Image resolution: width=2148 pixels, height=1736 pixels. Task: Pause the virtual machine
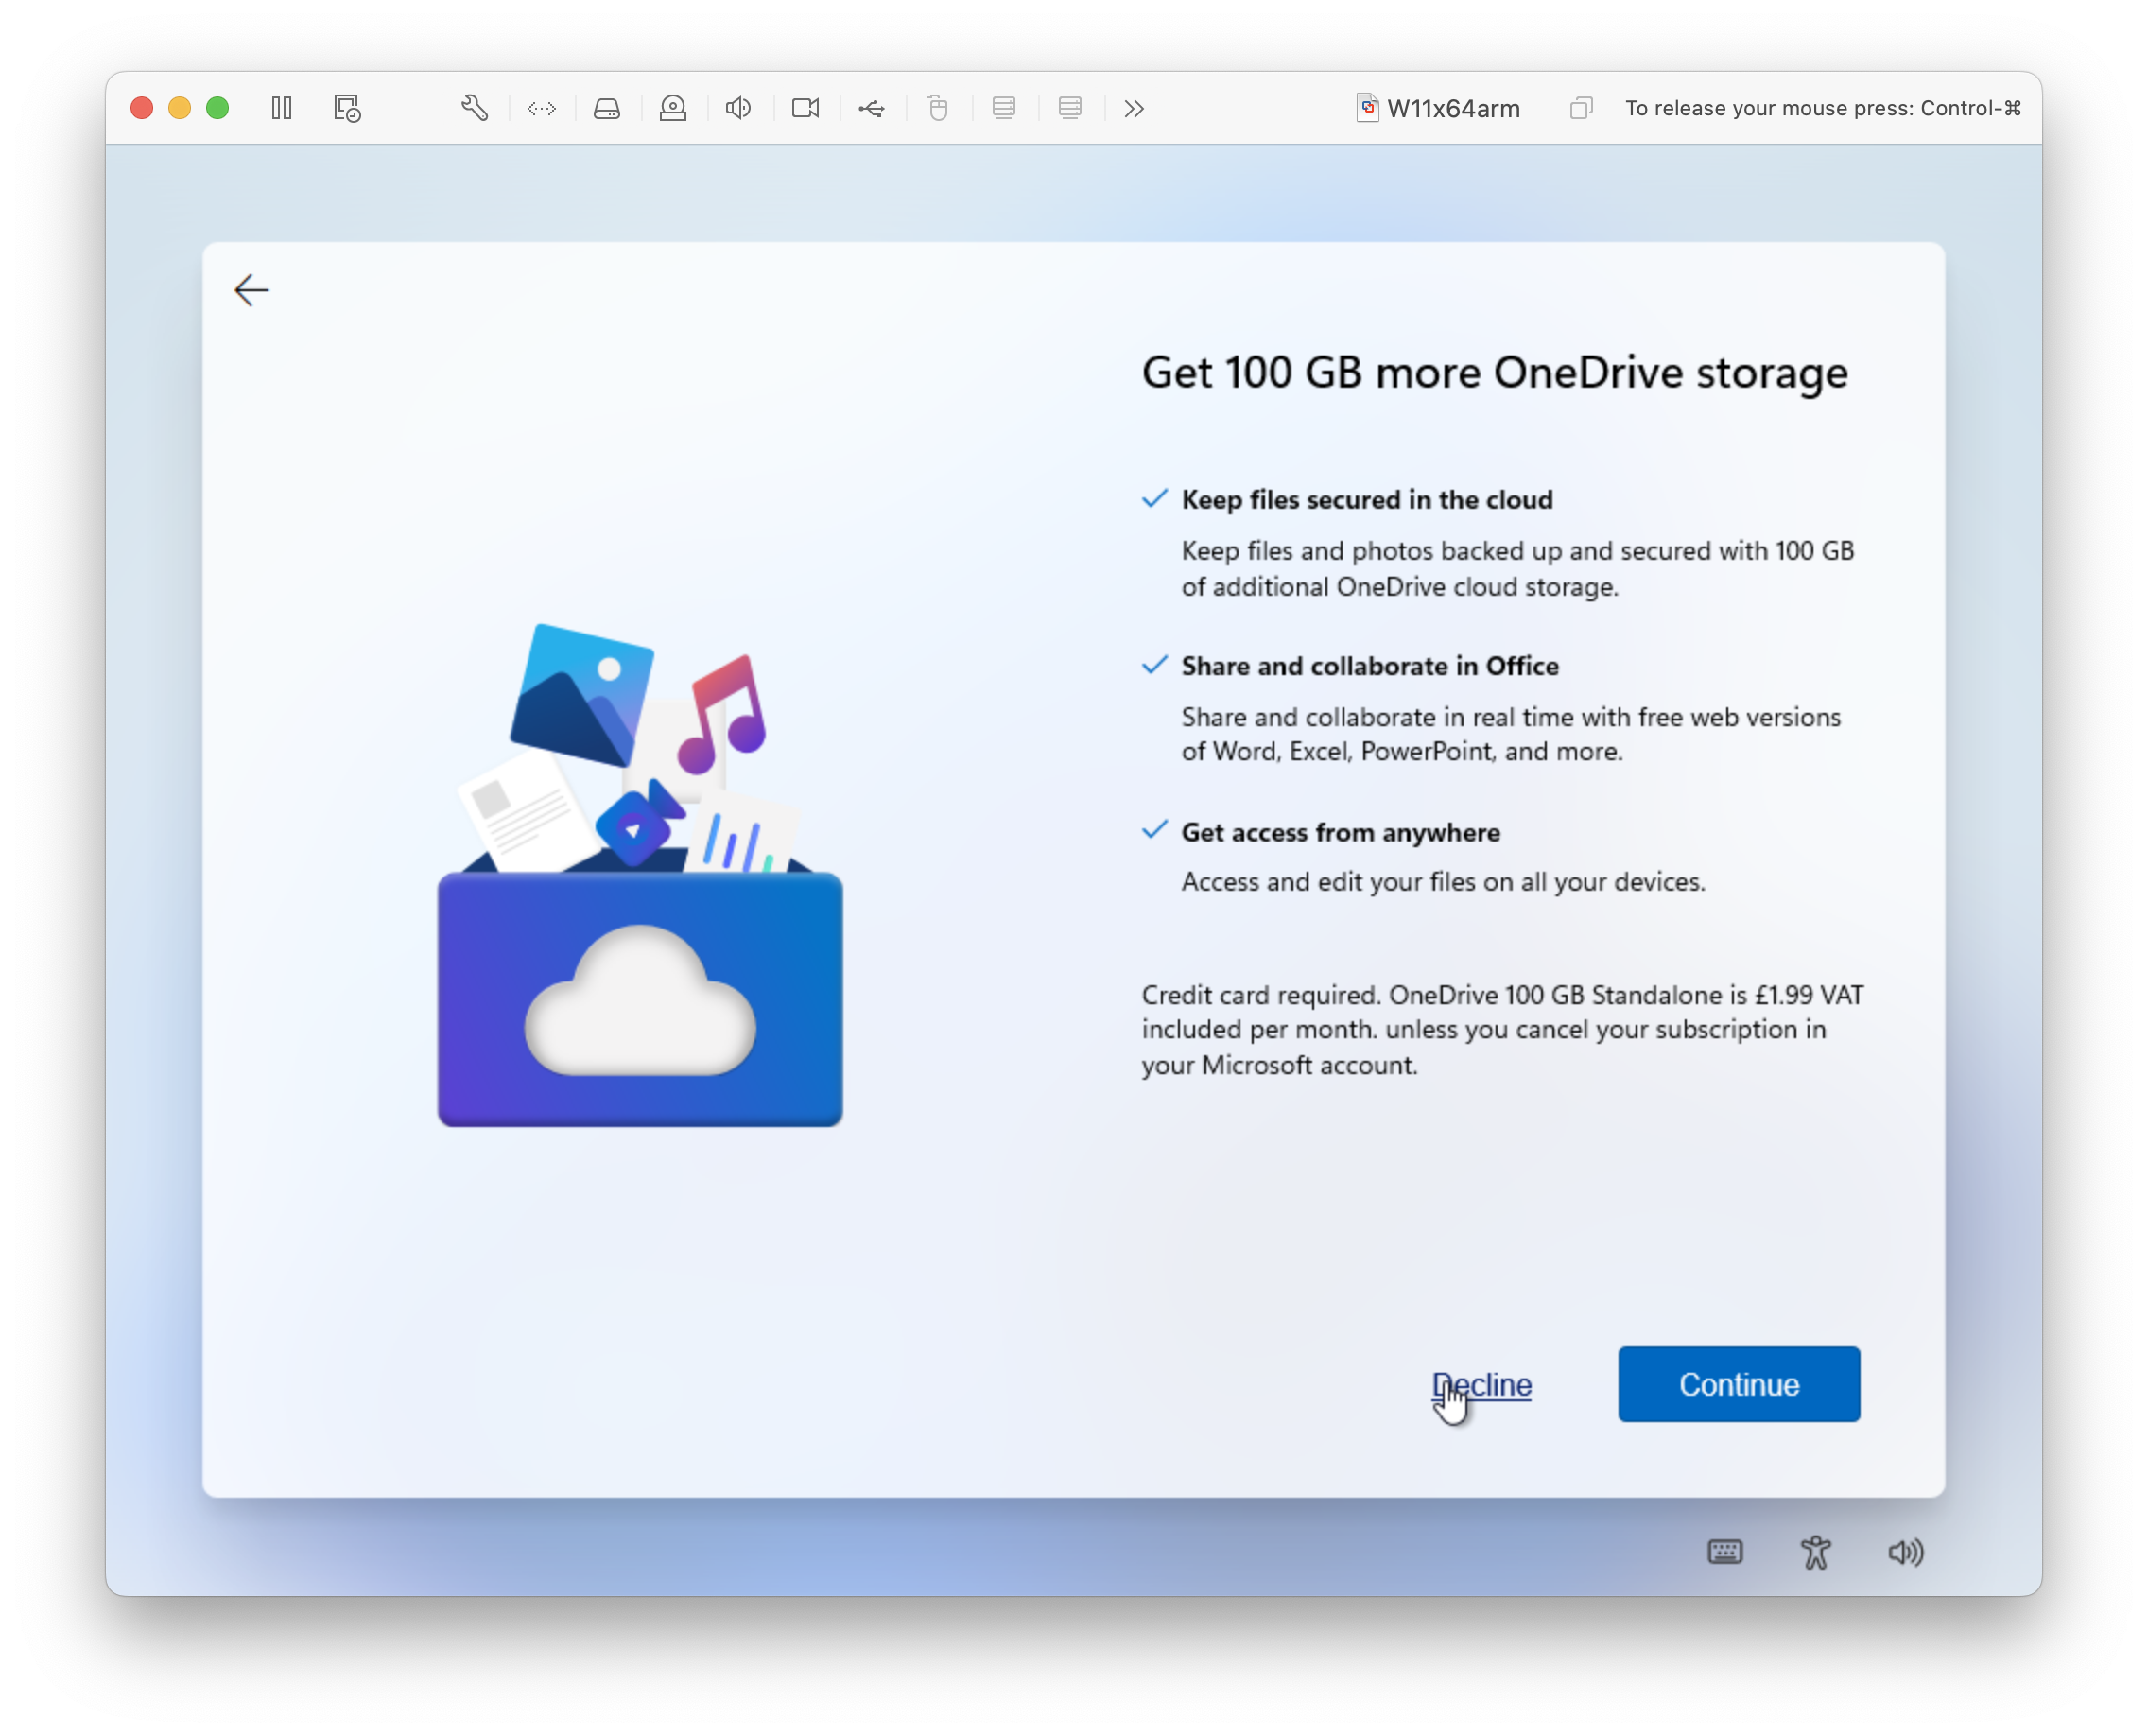(x=281, y=108)
